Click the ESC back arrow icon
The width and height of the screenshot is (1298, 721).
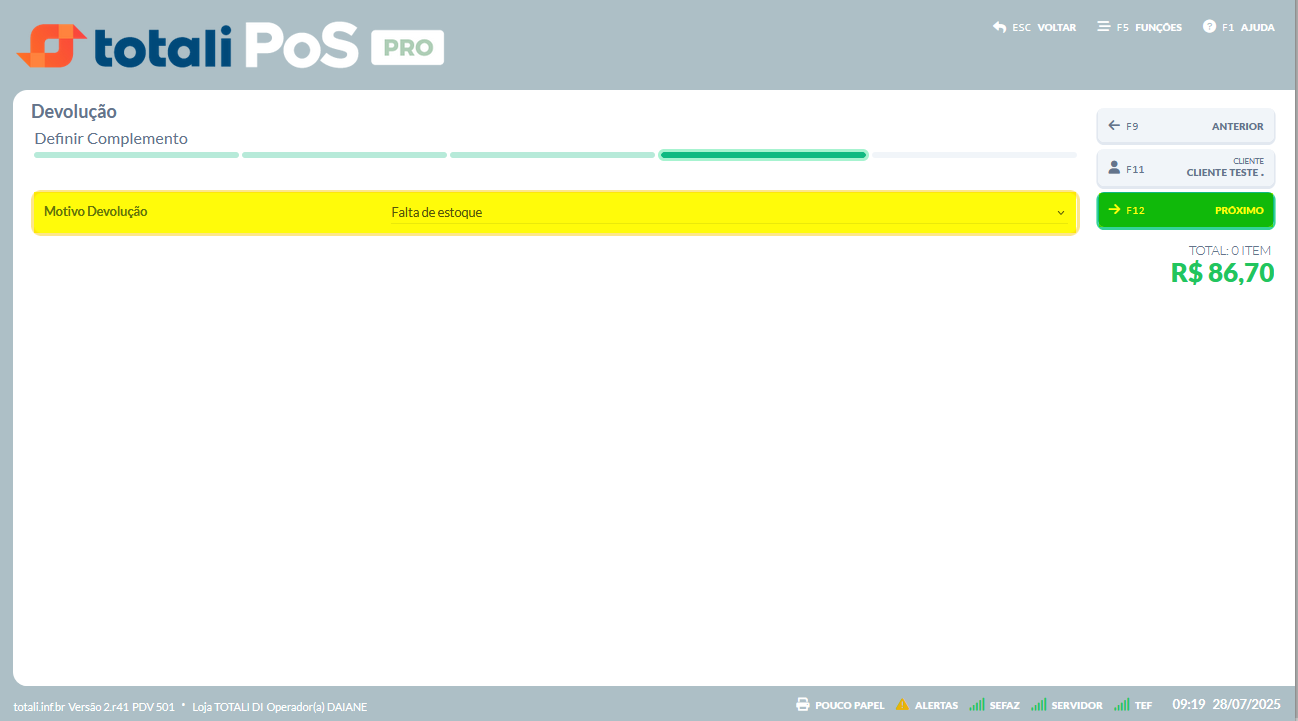(999, 27)
